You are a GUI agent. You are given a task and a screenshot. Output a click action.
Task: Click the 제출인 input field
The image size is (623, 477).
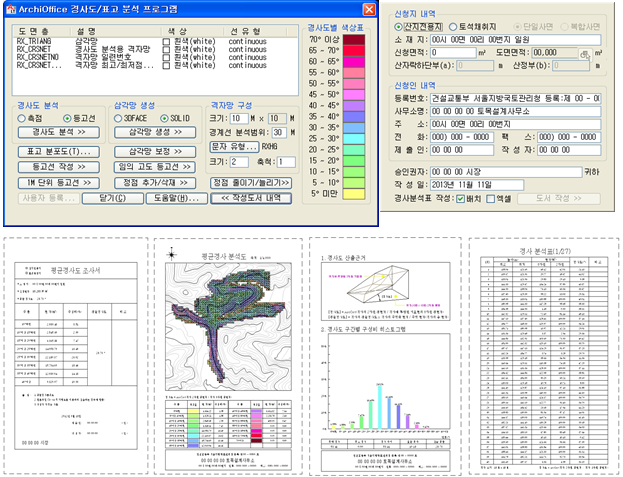tap(462, 150)
